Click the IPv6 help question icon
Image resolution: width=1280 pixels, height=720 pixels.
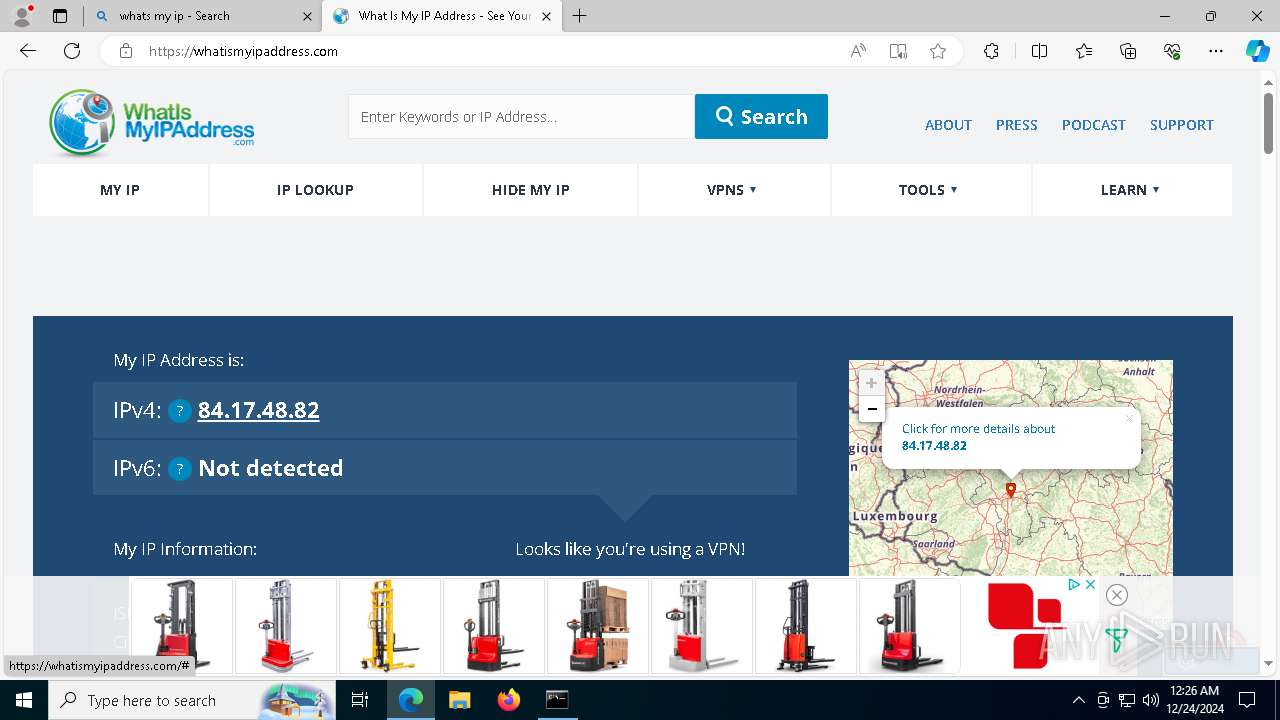pyautogui.click(x=180, y=469)
